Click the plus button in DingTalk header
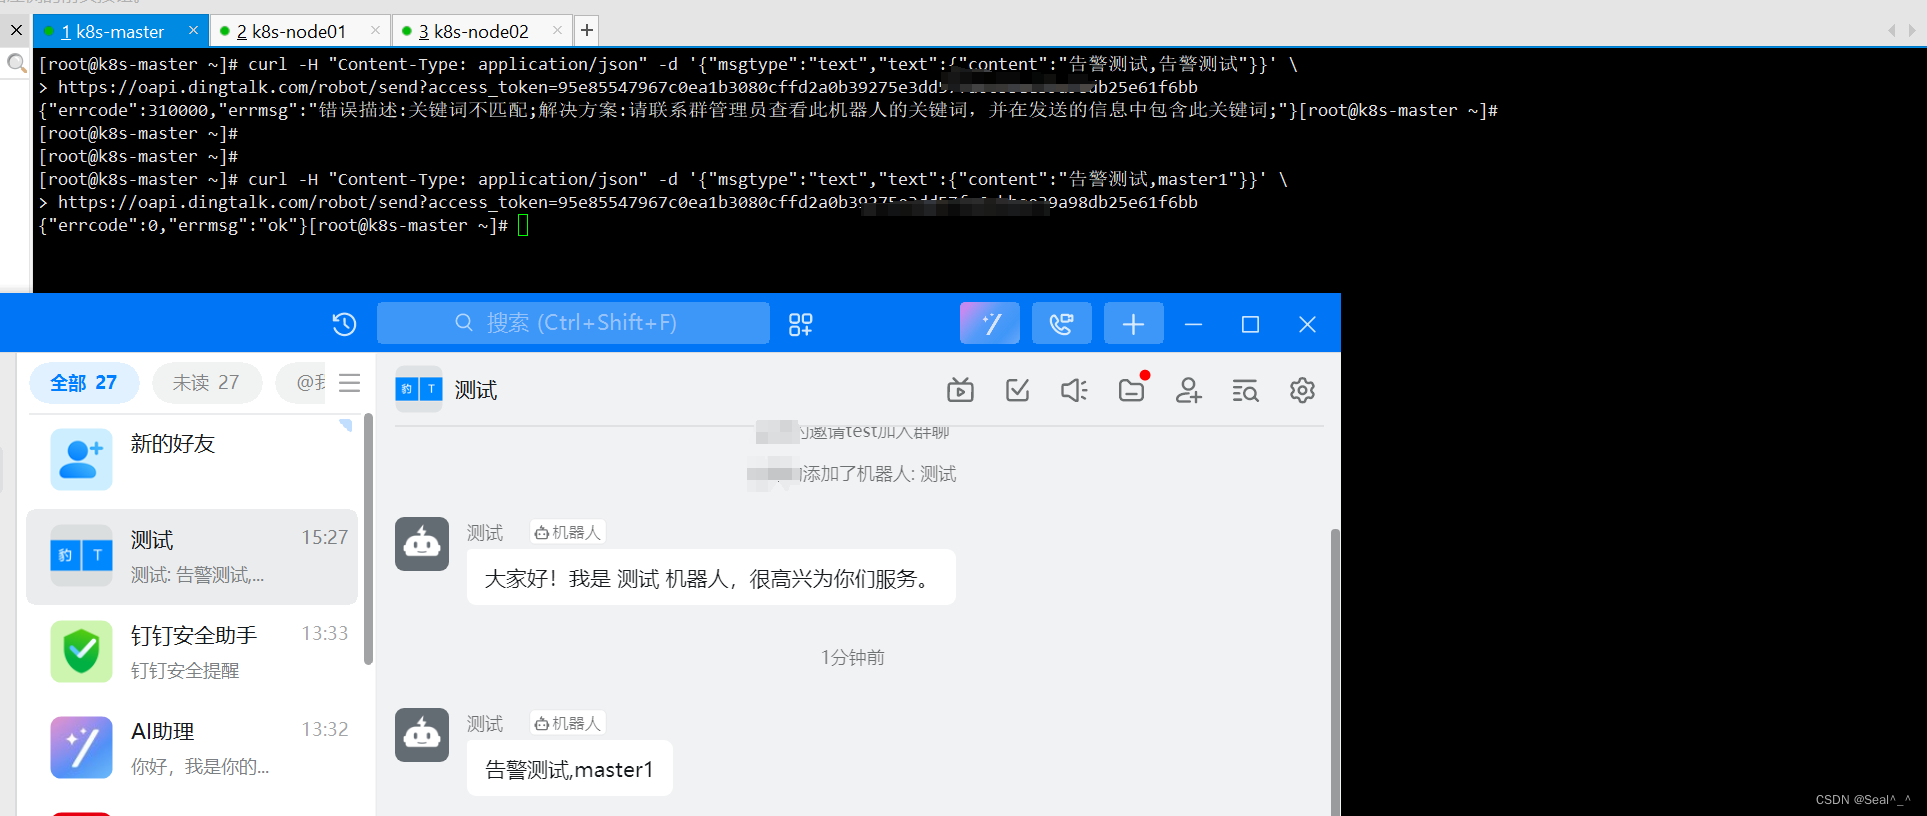Viewport: 1927px width, 816px height. [1133, 323]
